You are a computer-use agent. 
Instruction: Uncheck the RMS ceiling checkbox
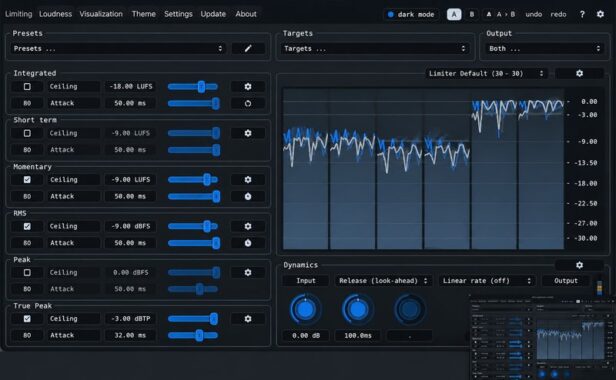27,226
